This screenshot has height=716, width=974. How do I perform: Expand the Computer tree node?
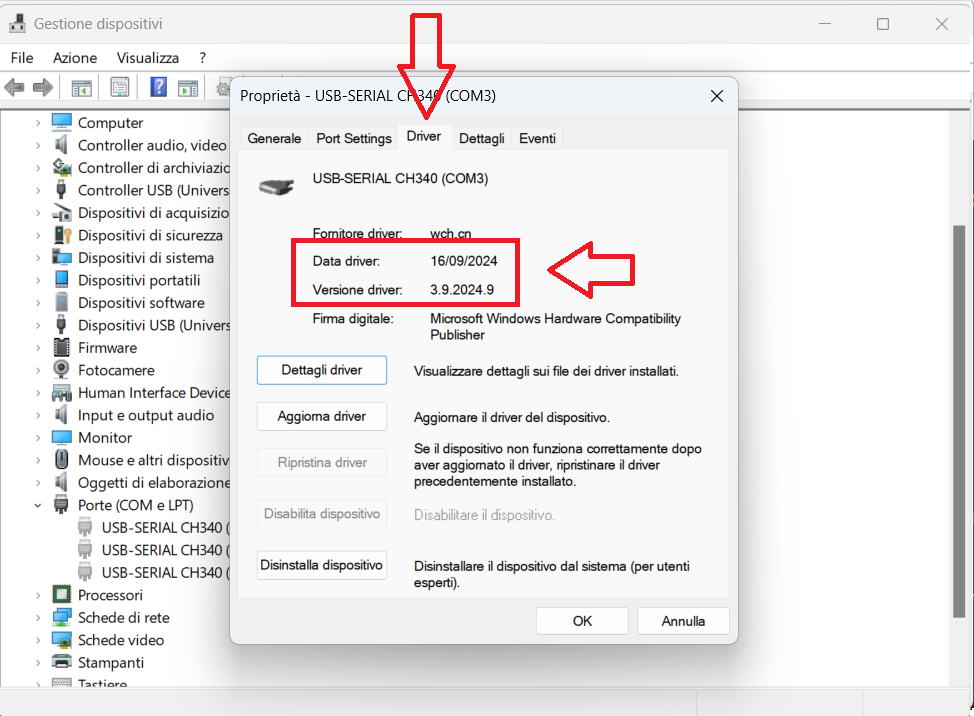(38, 123)
